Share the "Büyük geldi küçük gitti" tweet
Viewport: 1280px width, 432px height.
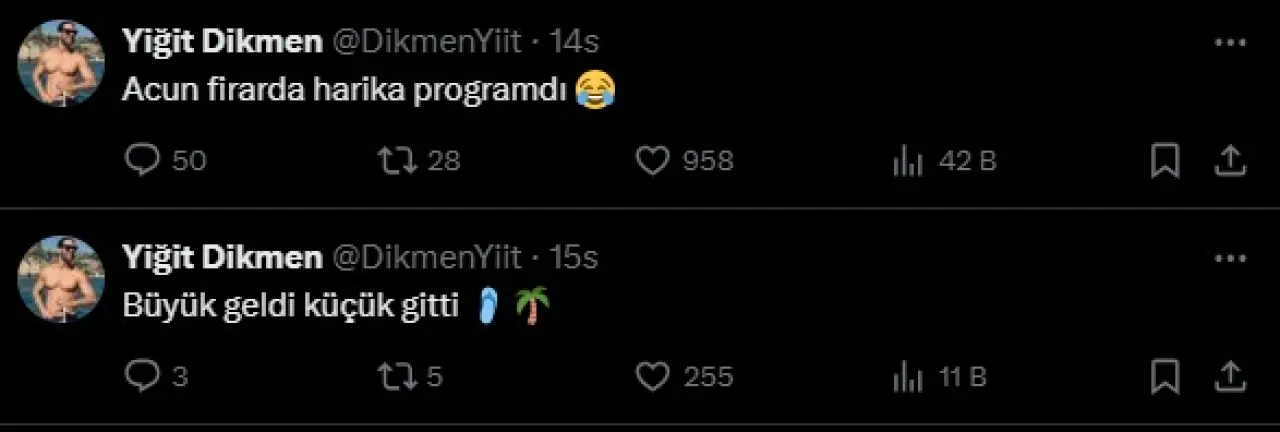tap(1231, 376)
